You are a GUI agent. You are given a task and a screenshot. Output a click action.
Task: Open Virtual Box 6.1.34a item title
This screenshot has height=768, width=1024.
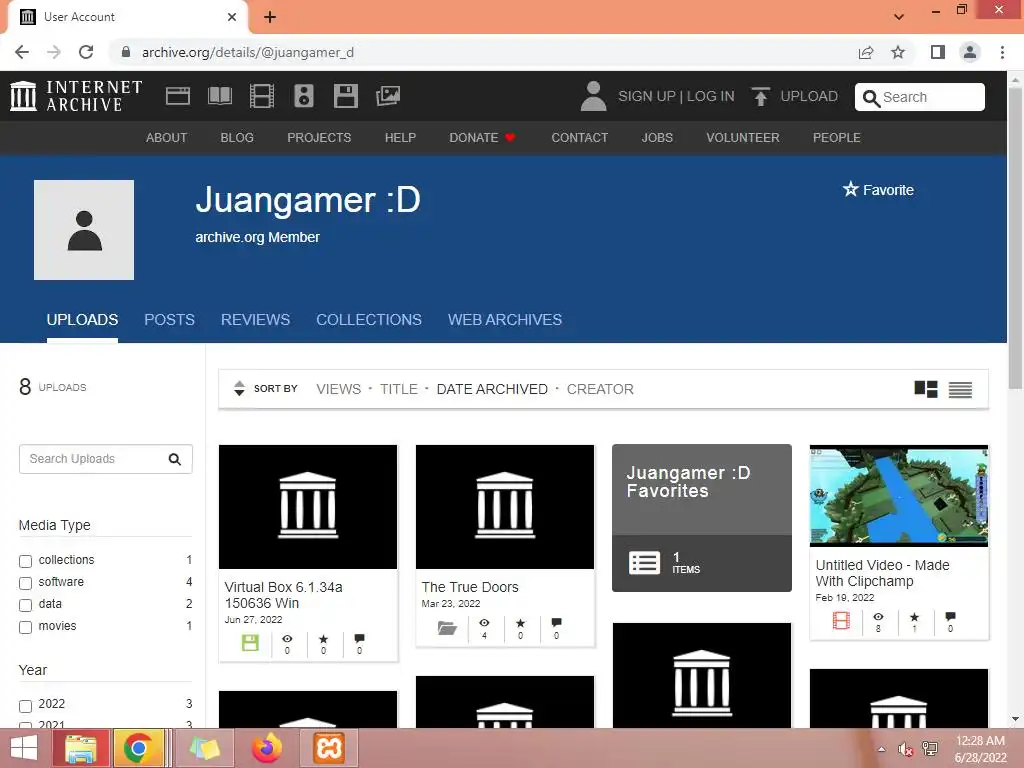(x=283, y=595)
